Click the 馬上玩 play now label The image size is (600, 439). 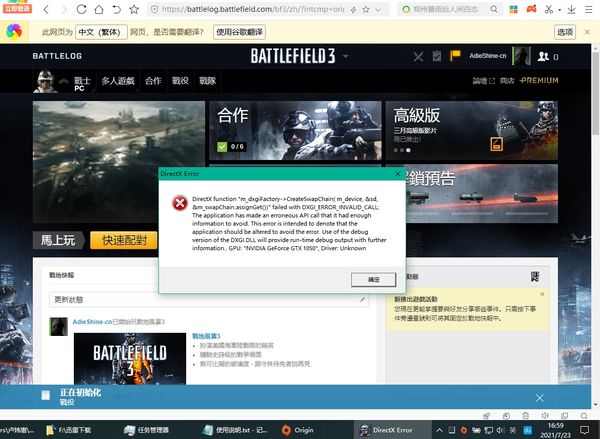pos(58,240)
